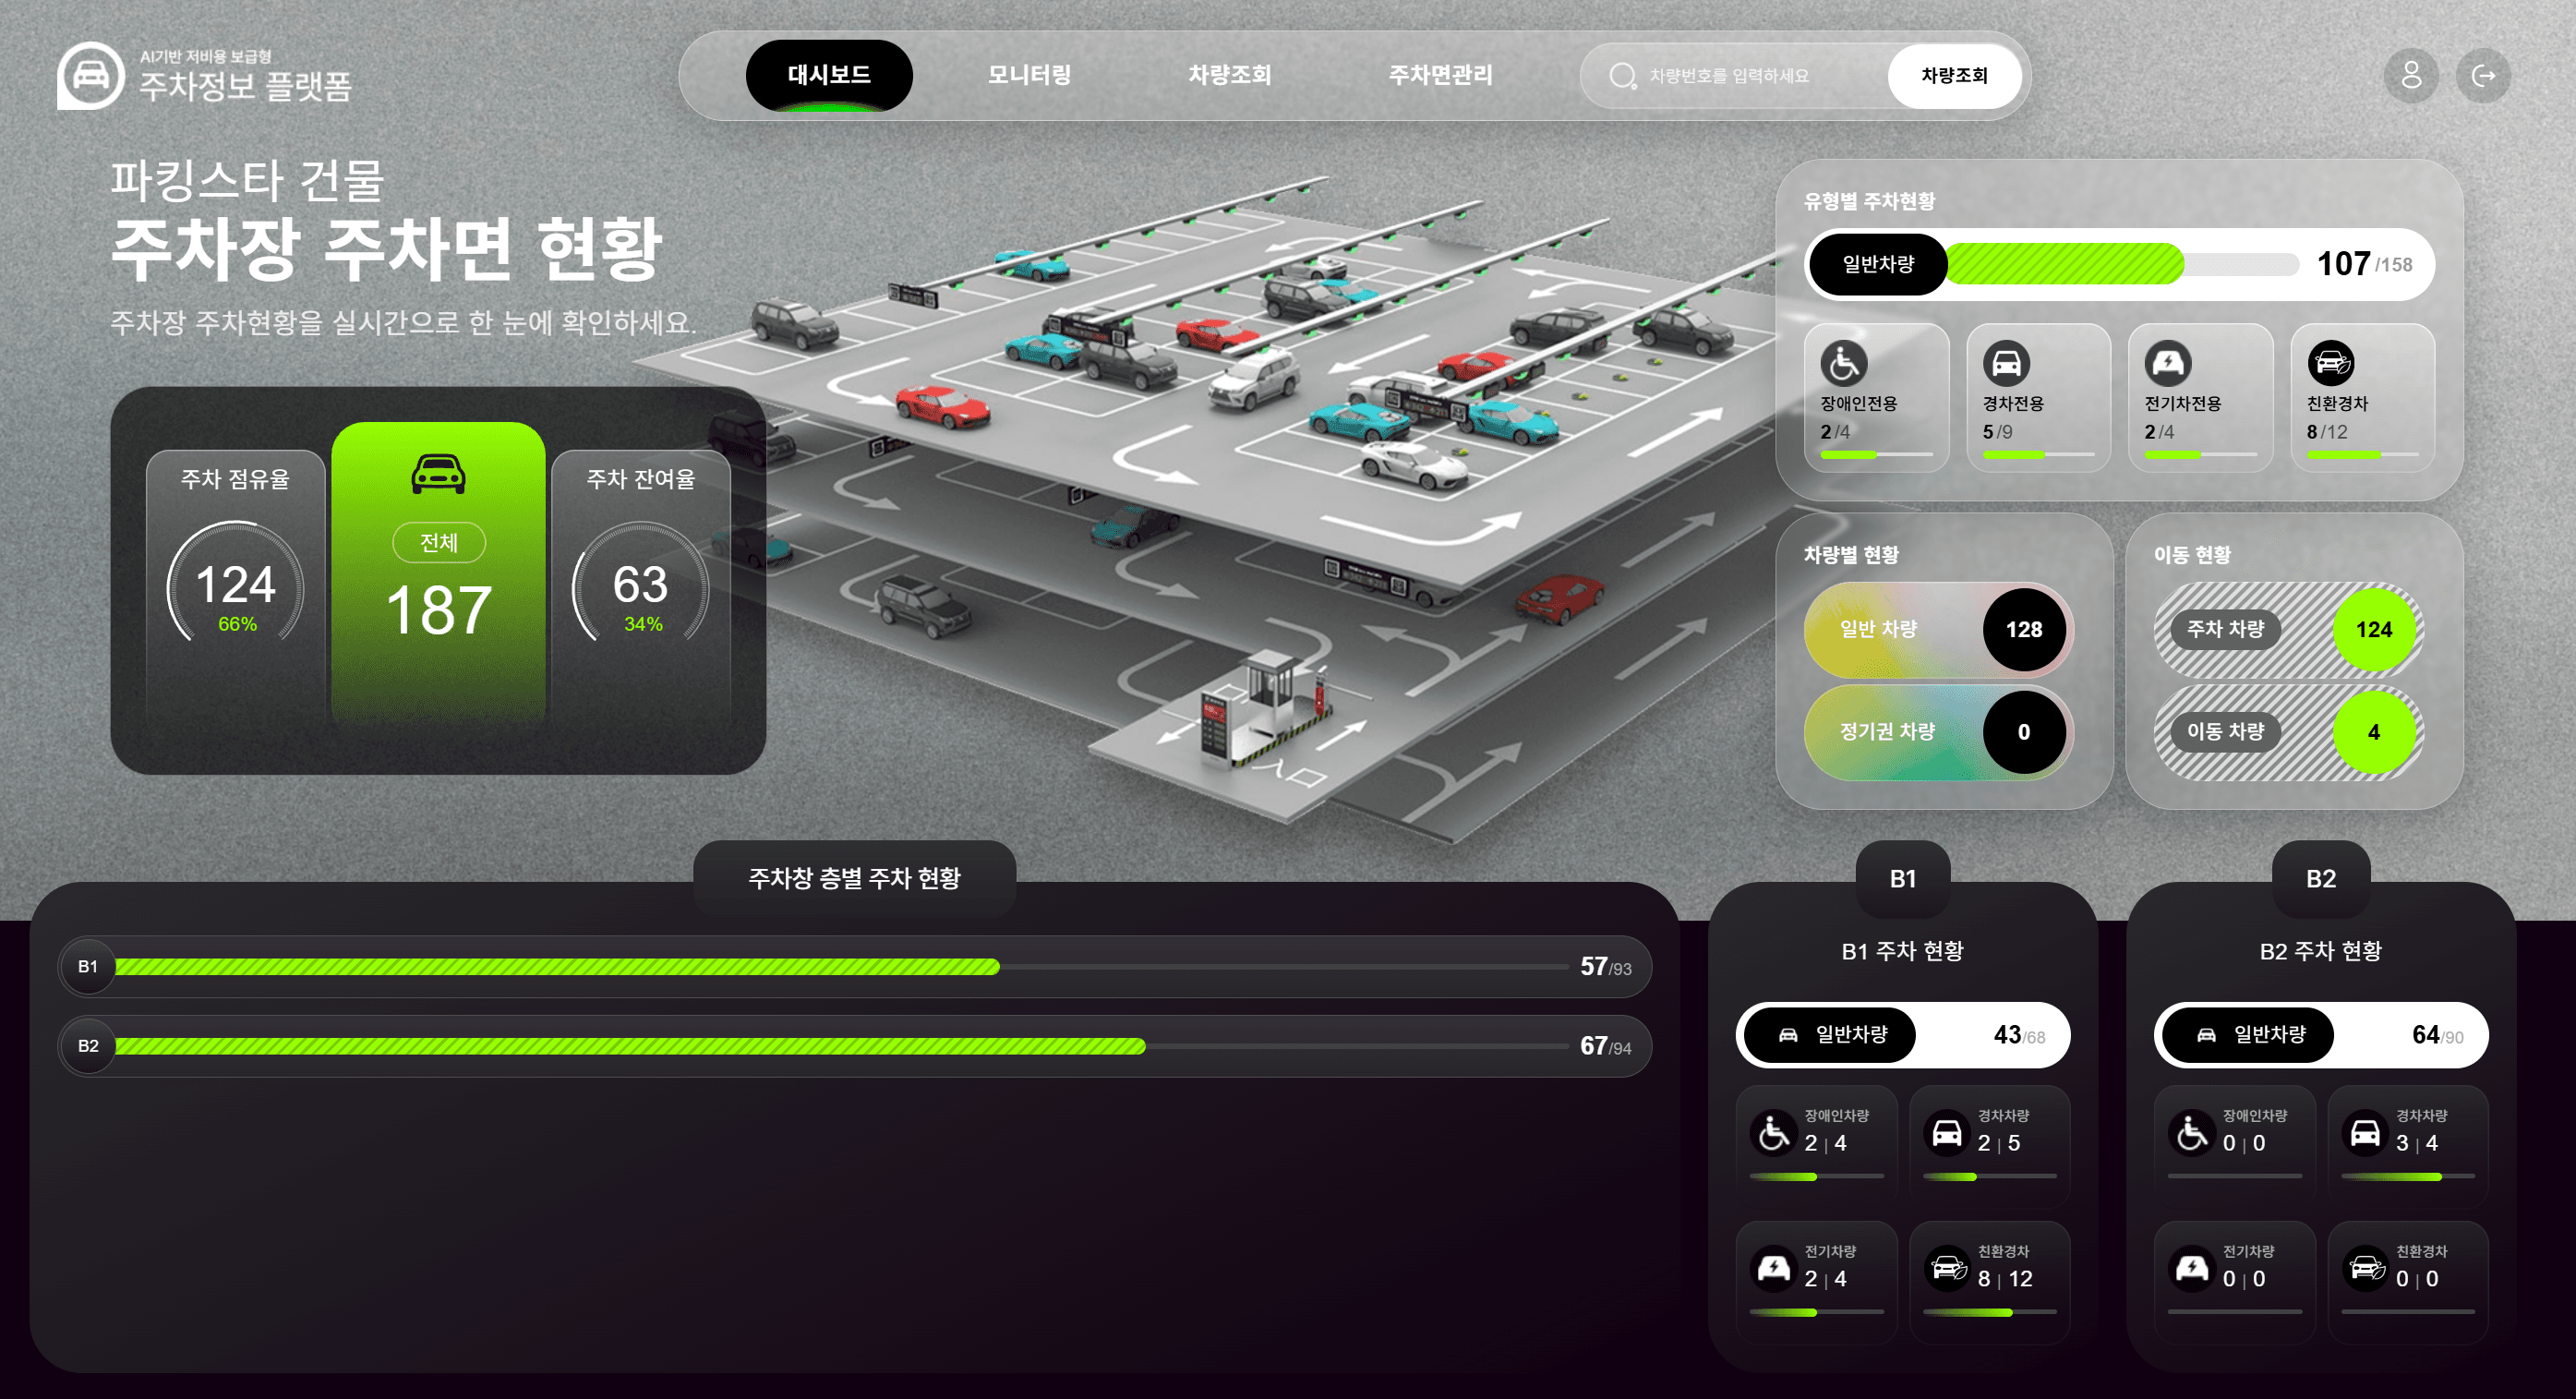Click the logout icon in header
2576x1399 pixels.
coord(2483,76)
